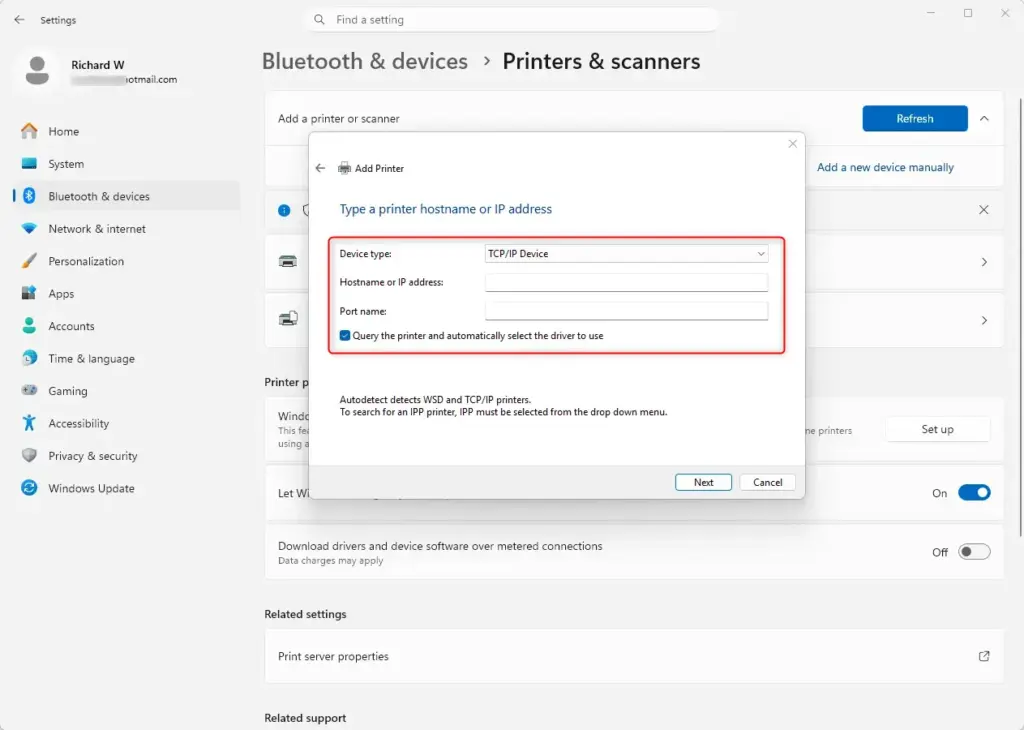Image resolution: width=1024 pixels, height=730 pixels.
Task: Click Add a new device manually link
Action: pos(885,167)
